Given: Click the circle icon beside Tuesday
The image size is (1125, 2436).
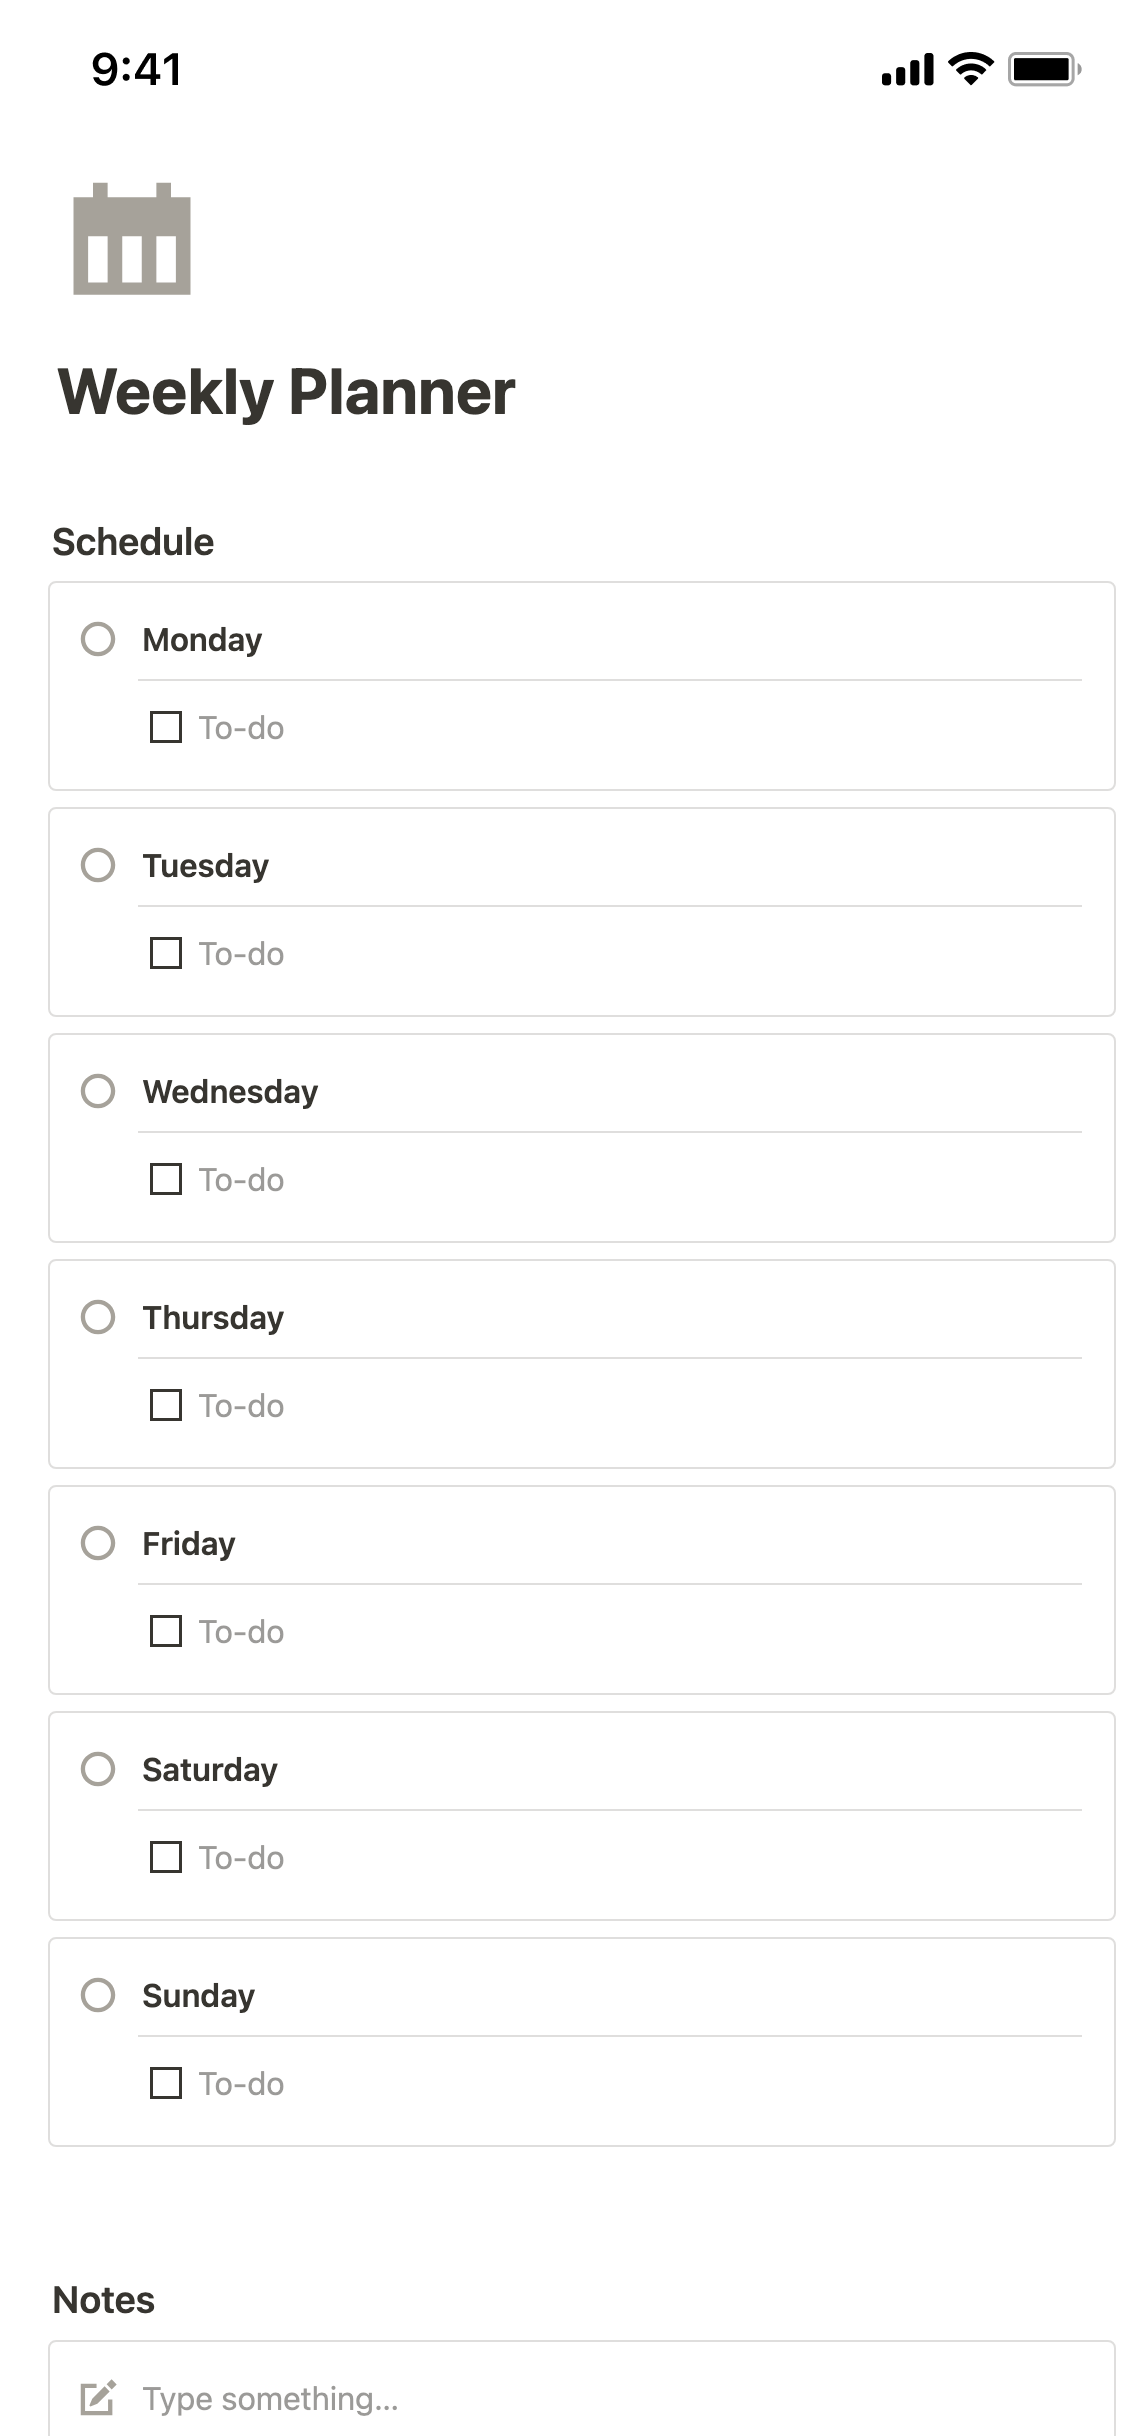Looking at the screenshot, I should 98,865.
